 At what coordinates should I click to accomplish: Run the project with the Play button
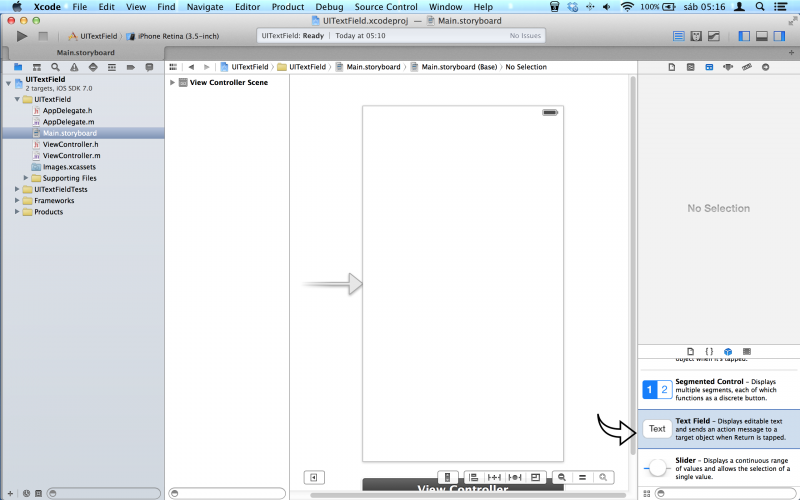pyautogui.click(x=21, y=36)
